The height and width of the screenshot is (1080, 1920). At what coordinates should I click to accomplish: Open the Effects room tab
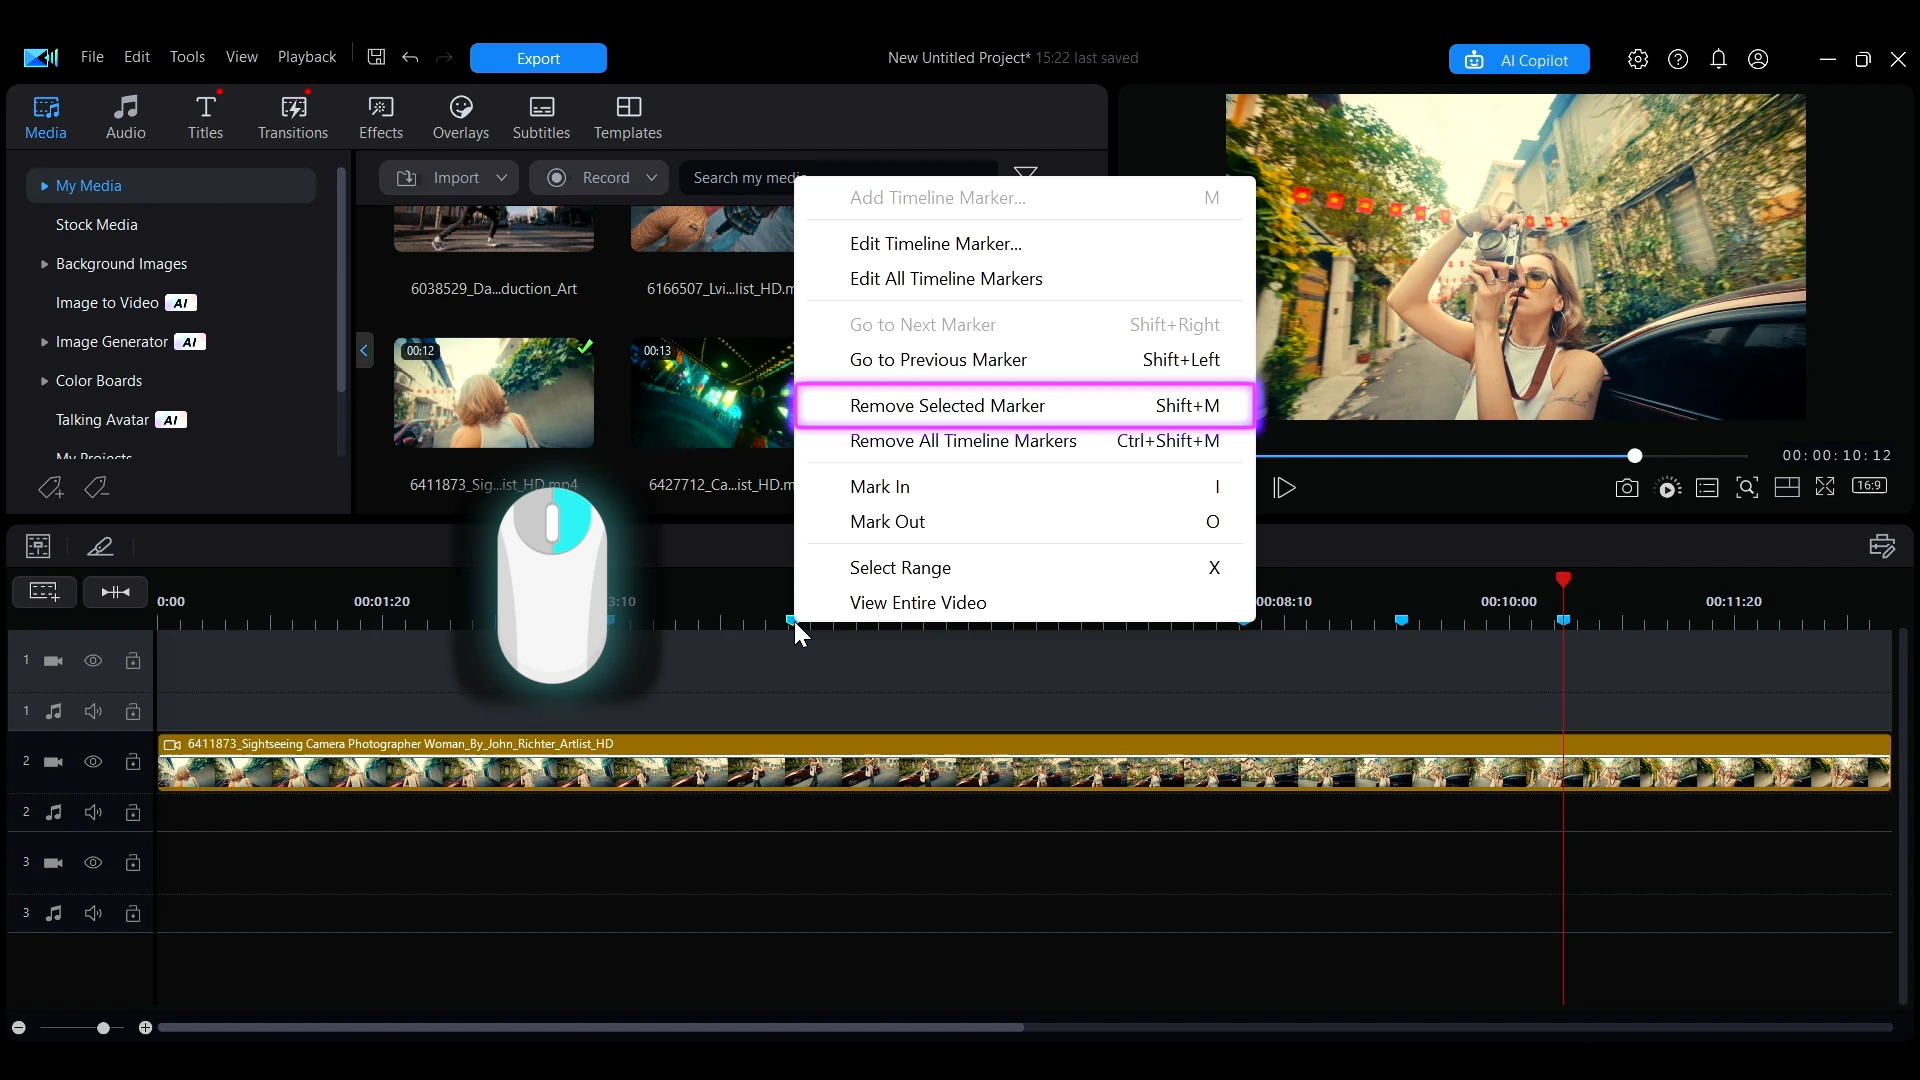click(381, 117)
